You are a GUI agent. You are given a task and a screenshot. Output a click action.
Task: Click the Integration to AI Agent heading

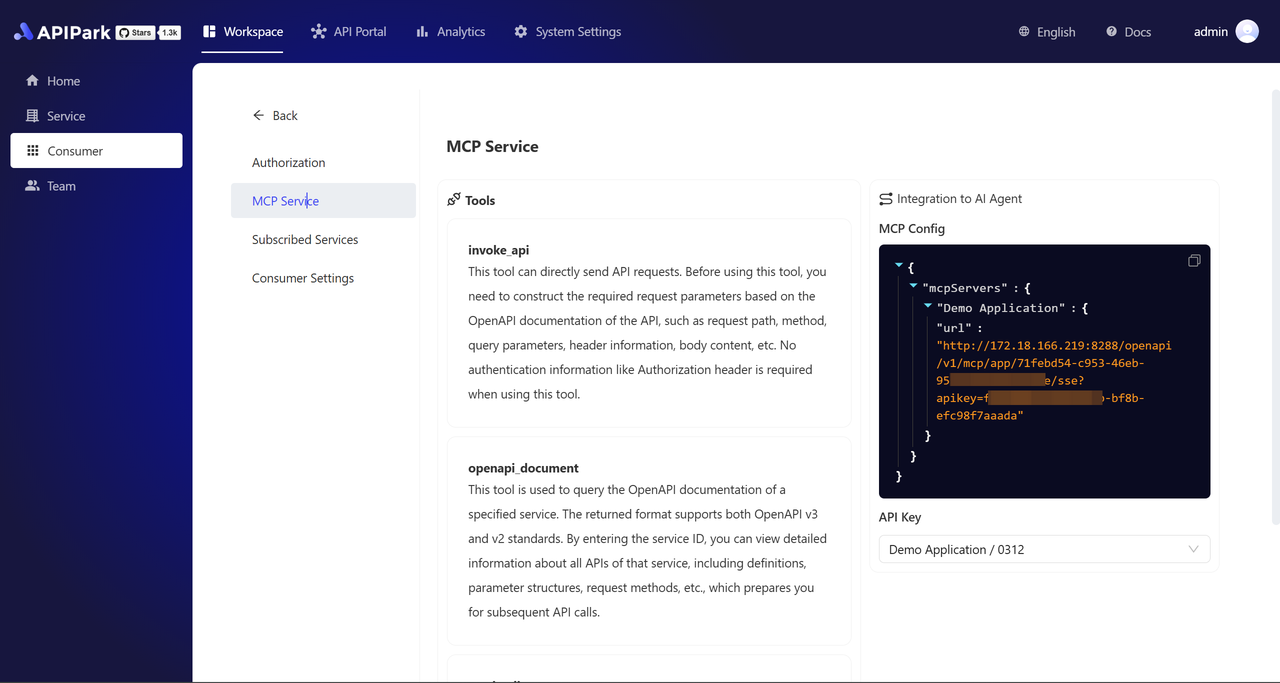coord(960,199)
